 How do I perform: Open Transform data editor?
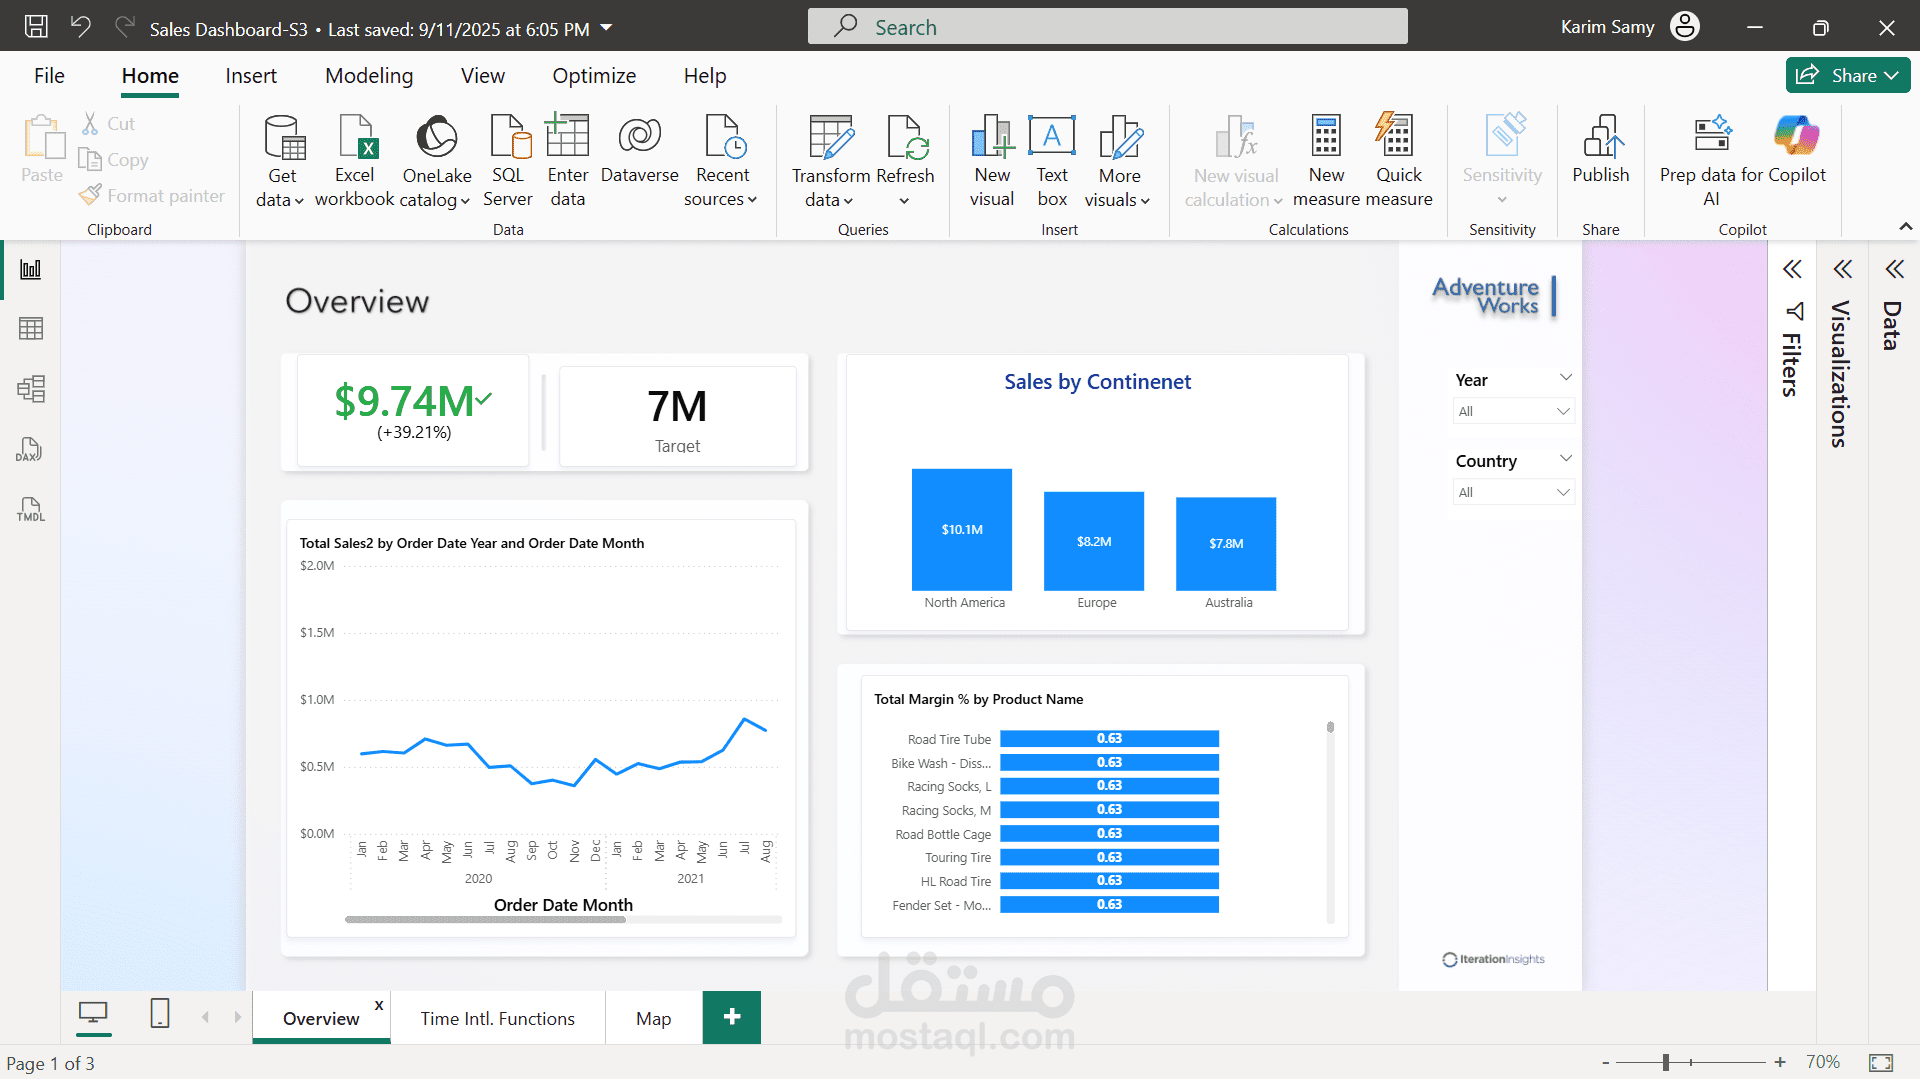830,138
